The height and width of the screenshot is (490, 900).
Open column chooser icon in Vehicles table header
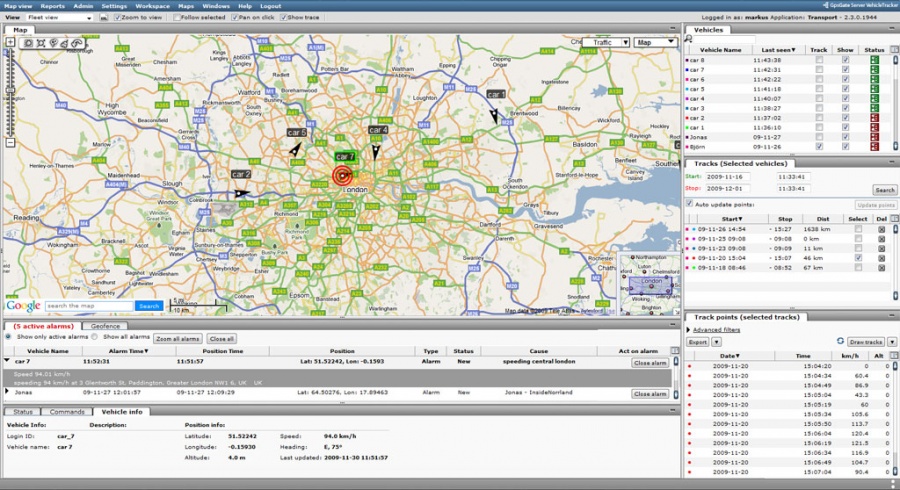click(894, 50)
